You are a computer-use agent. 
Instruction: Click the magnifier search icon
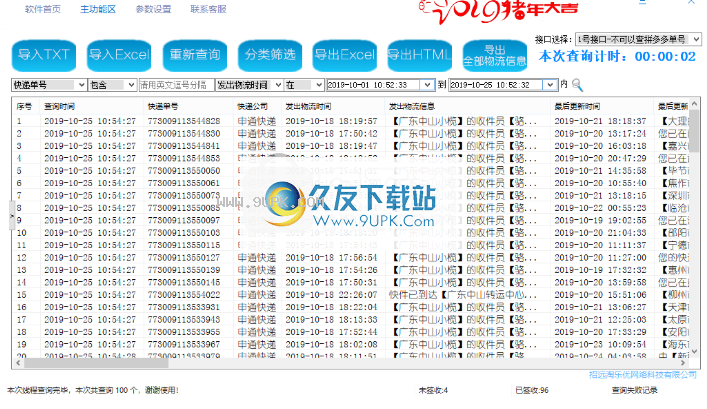(x=577, y=85)
